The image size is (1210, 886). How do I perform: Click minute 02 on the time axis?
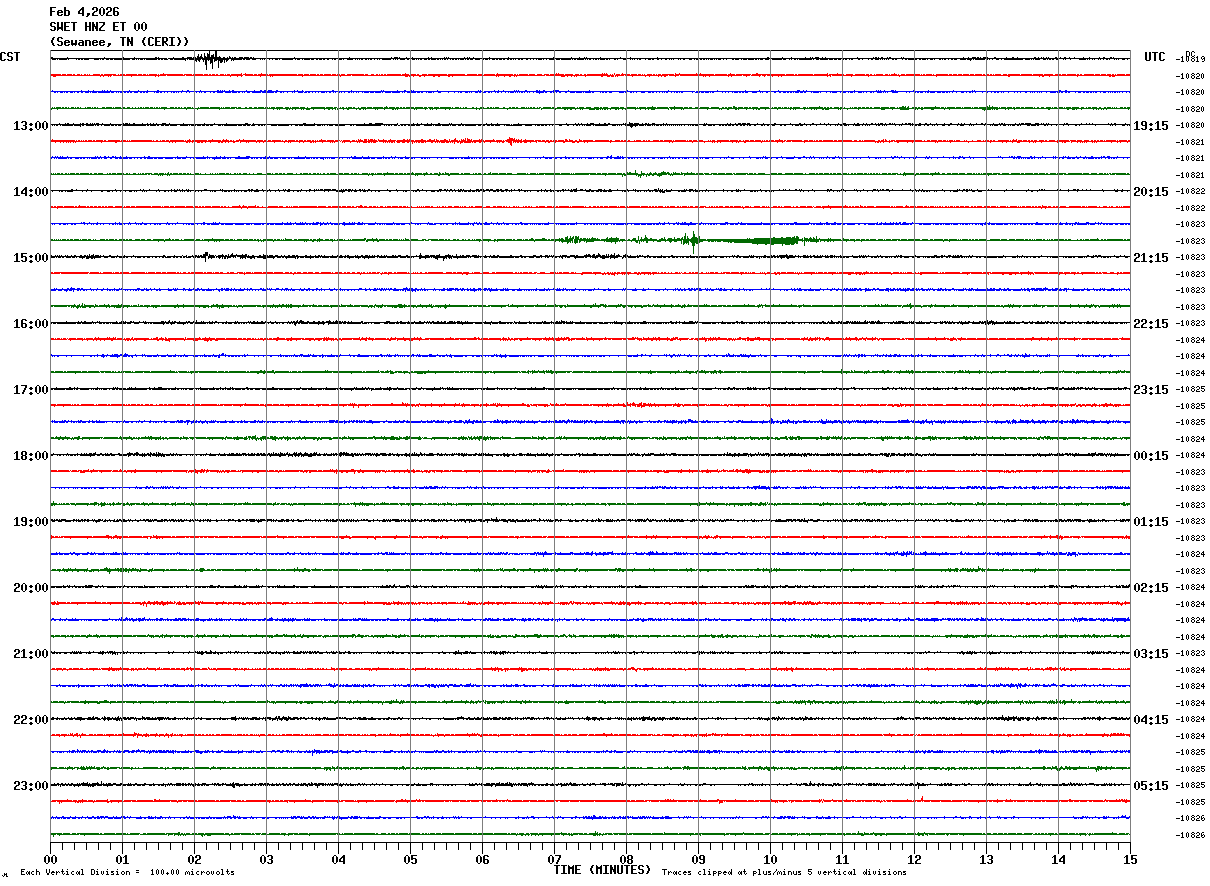click(x=194, y=859)
